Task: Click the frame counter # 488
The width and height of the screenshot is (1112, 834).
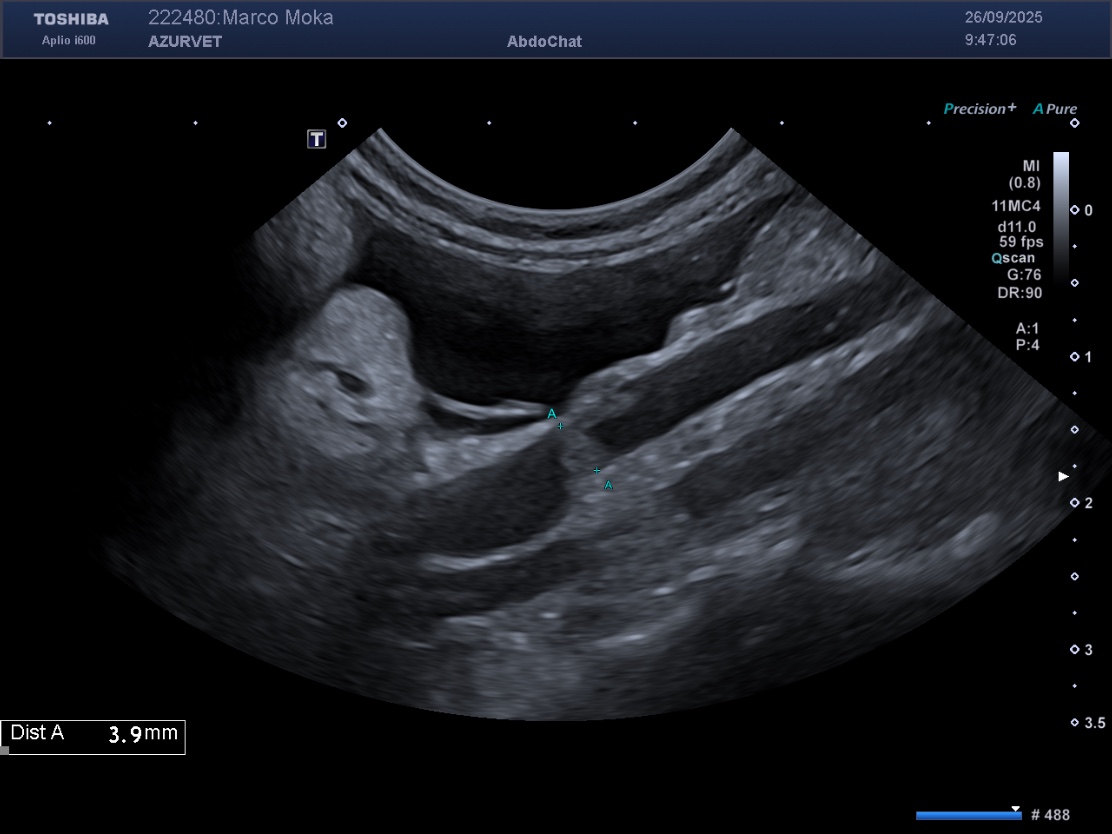Action: (1049, 815)
